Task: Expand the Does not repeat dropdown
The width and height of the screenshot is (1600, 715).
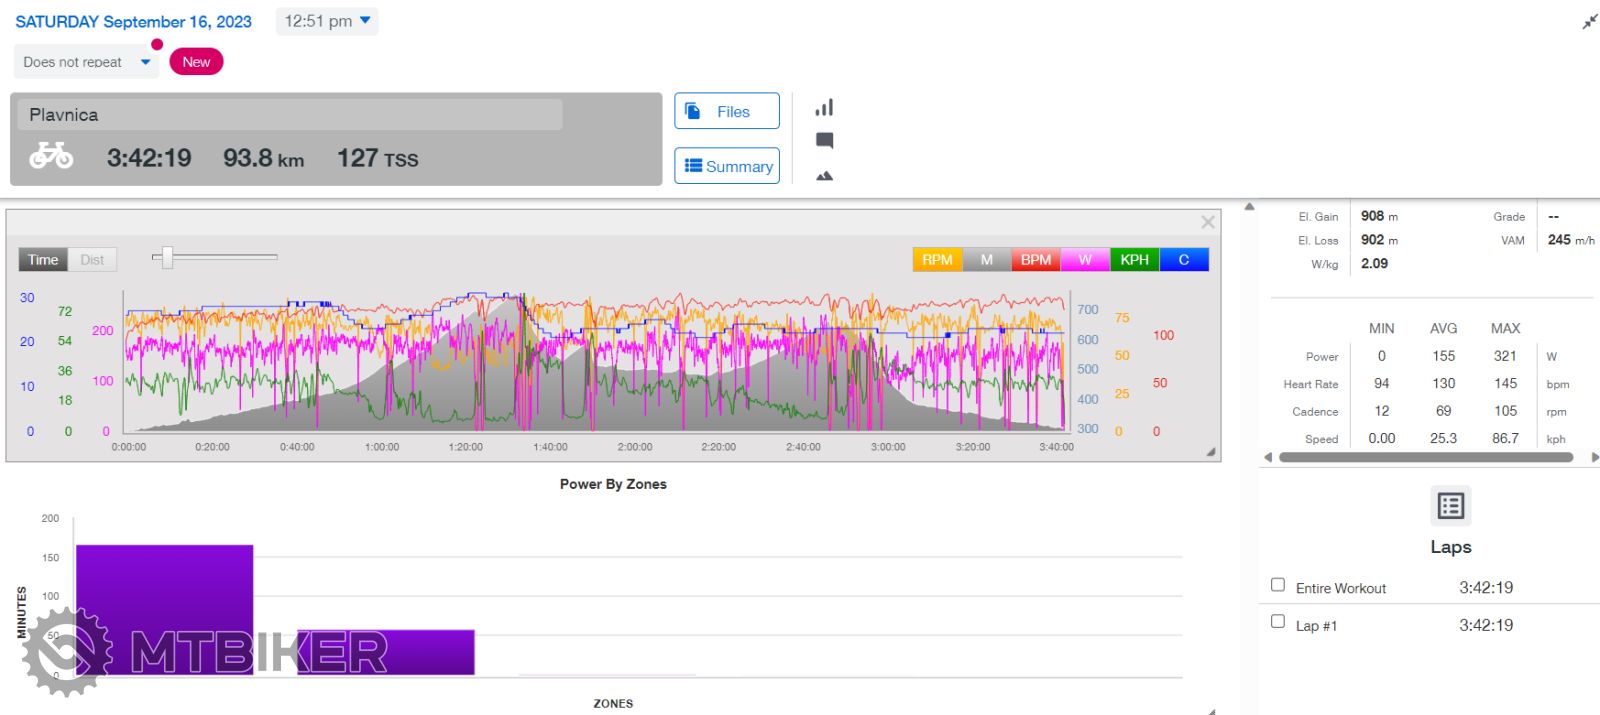Action: click(86, 62)
